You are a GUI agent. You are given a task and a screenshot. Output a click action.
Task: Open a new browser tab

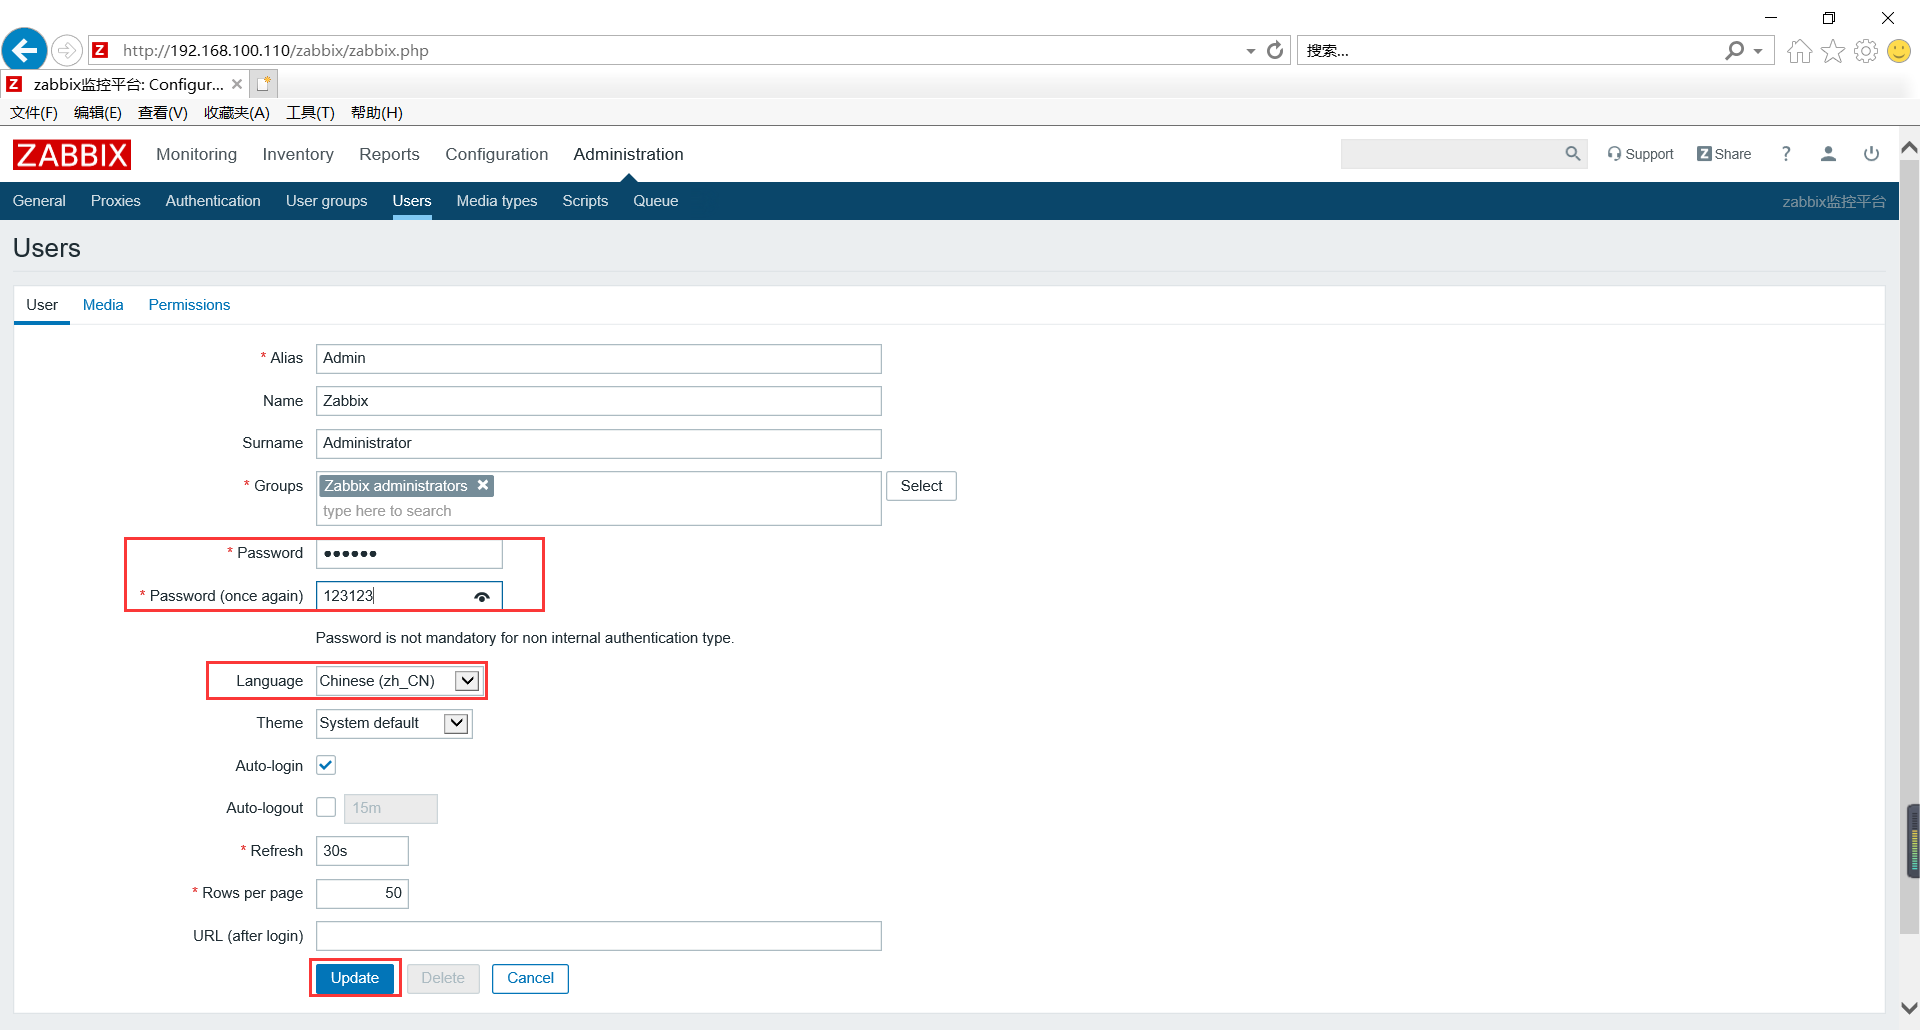coord(263,84)
